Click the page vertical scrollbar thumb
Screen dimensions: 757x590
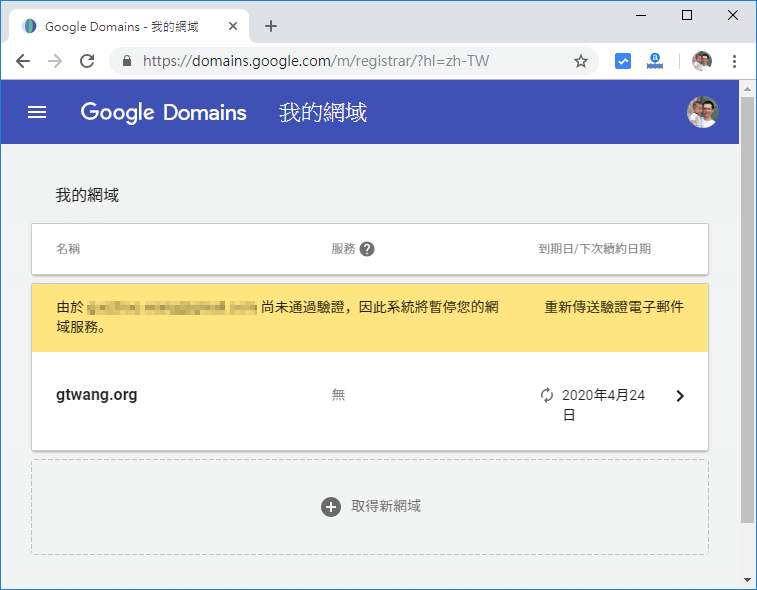tap(747, 309)
